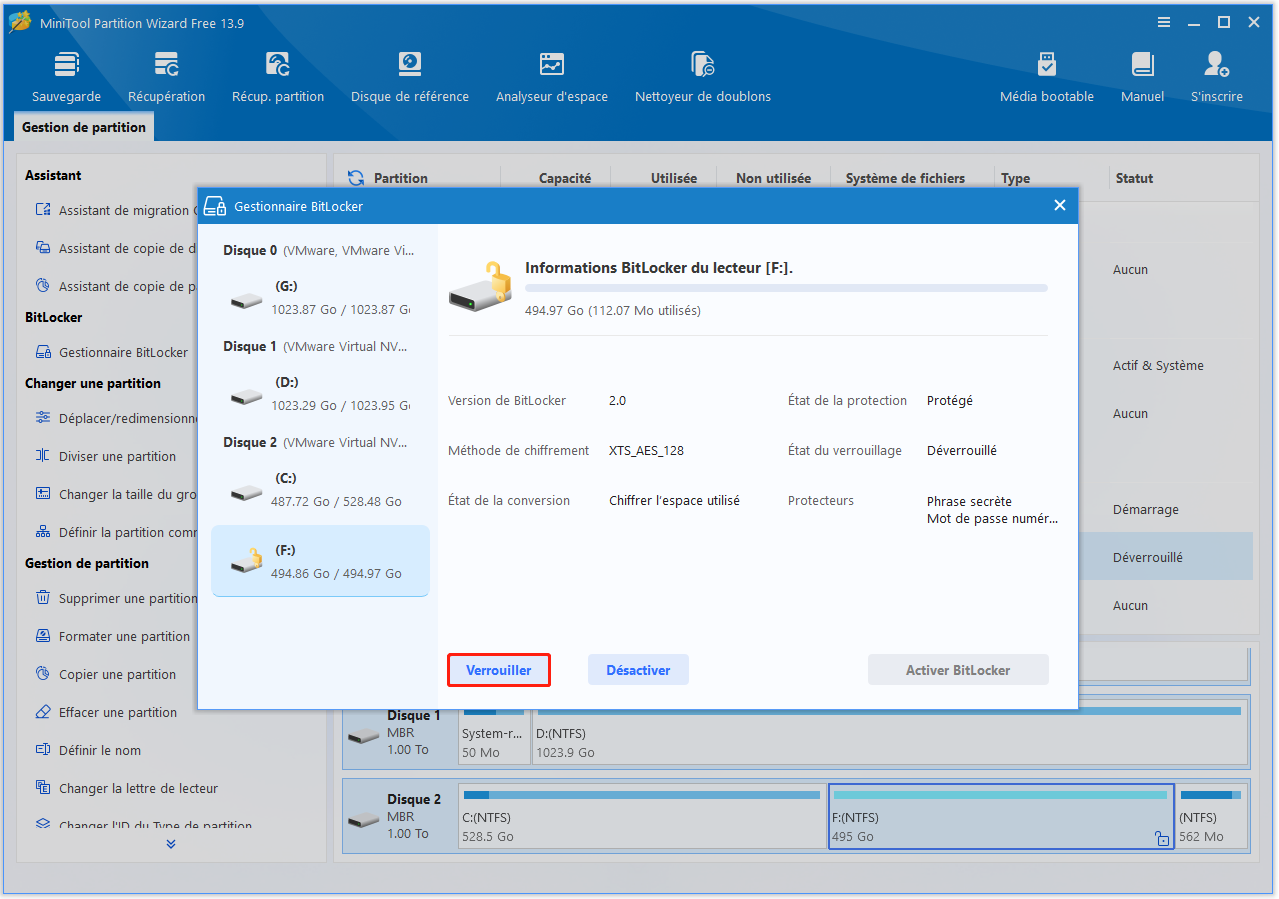This screenshot has width=1279, height=899.
Task: Open Gestionnaire BitLocker from the sidebar
Action: tap(112, 352)
